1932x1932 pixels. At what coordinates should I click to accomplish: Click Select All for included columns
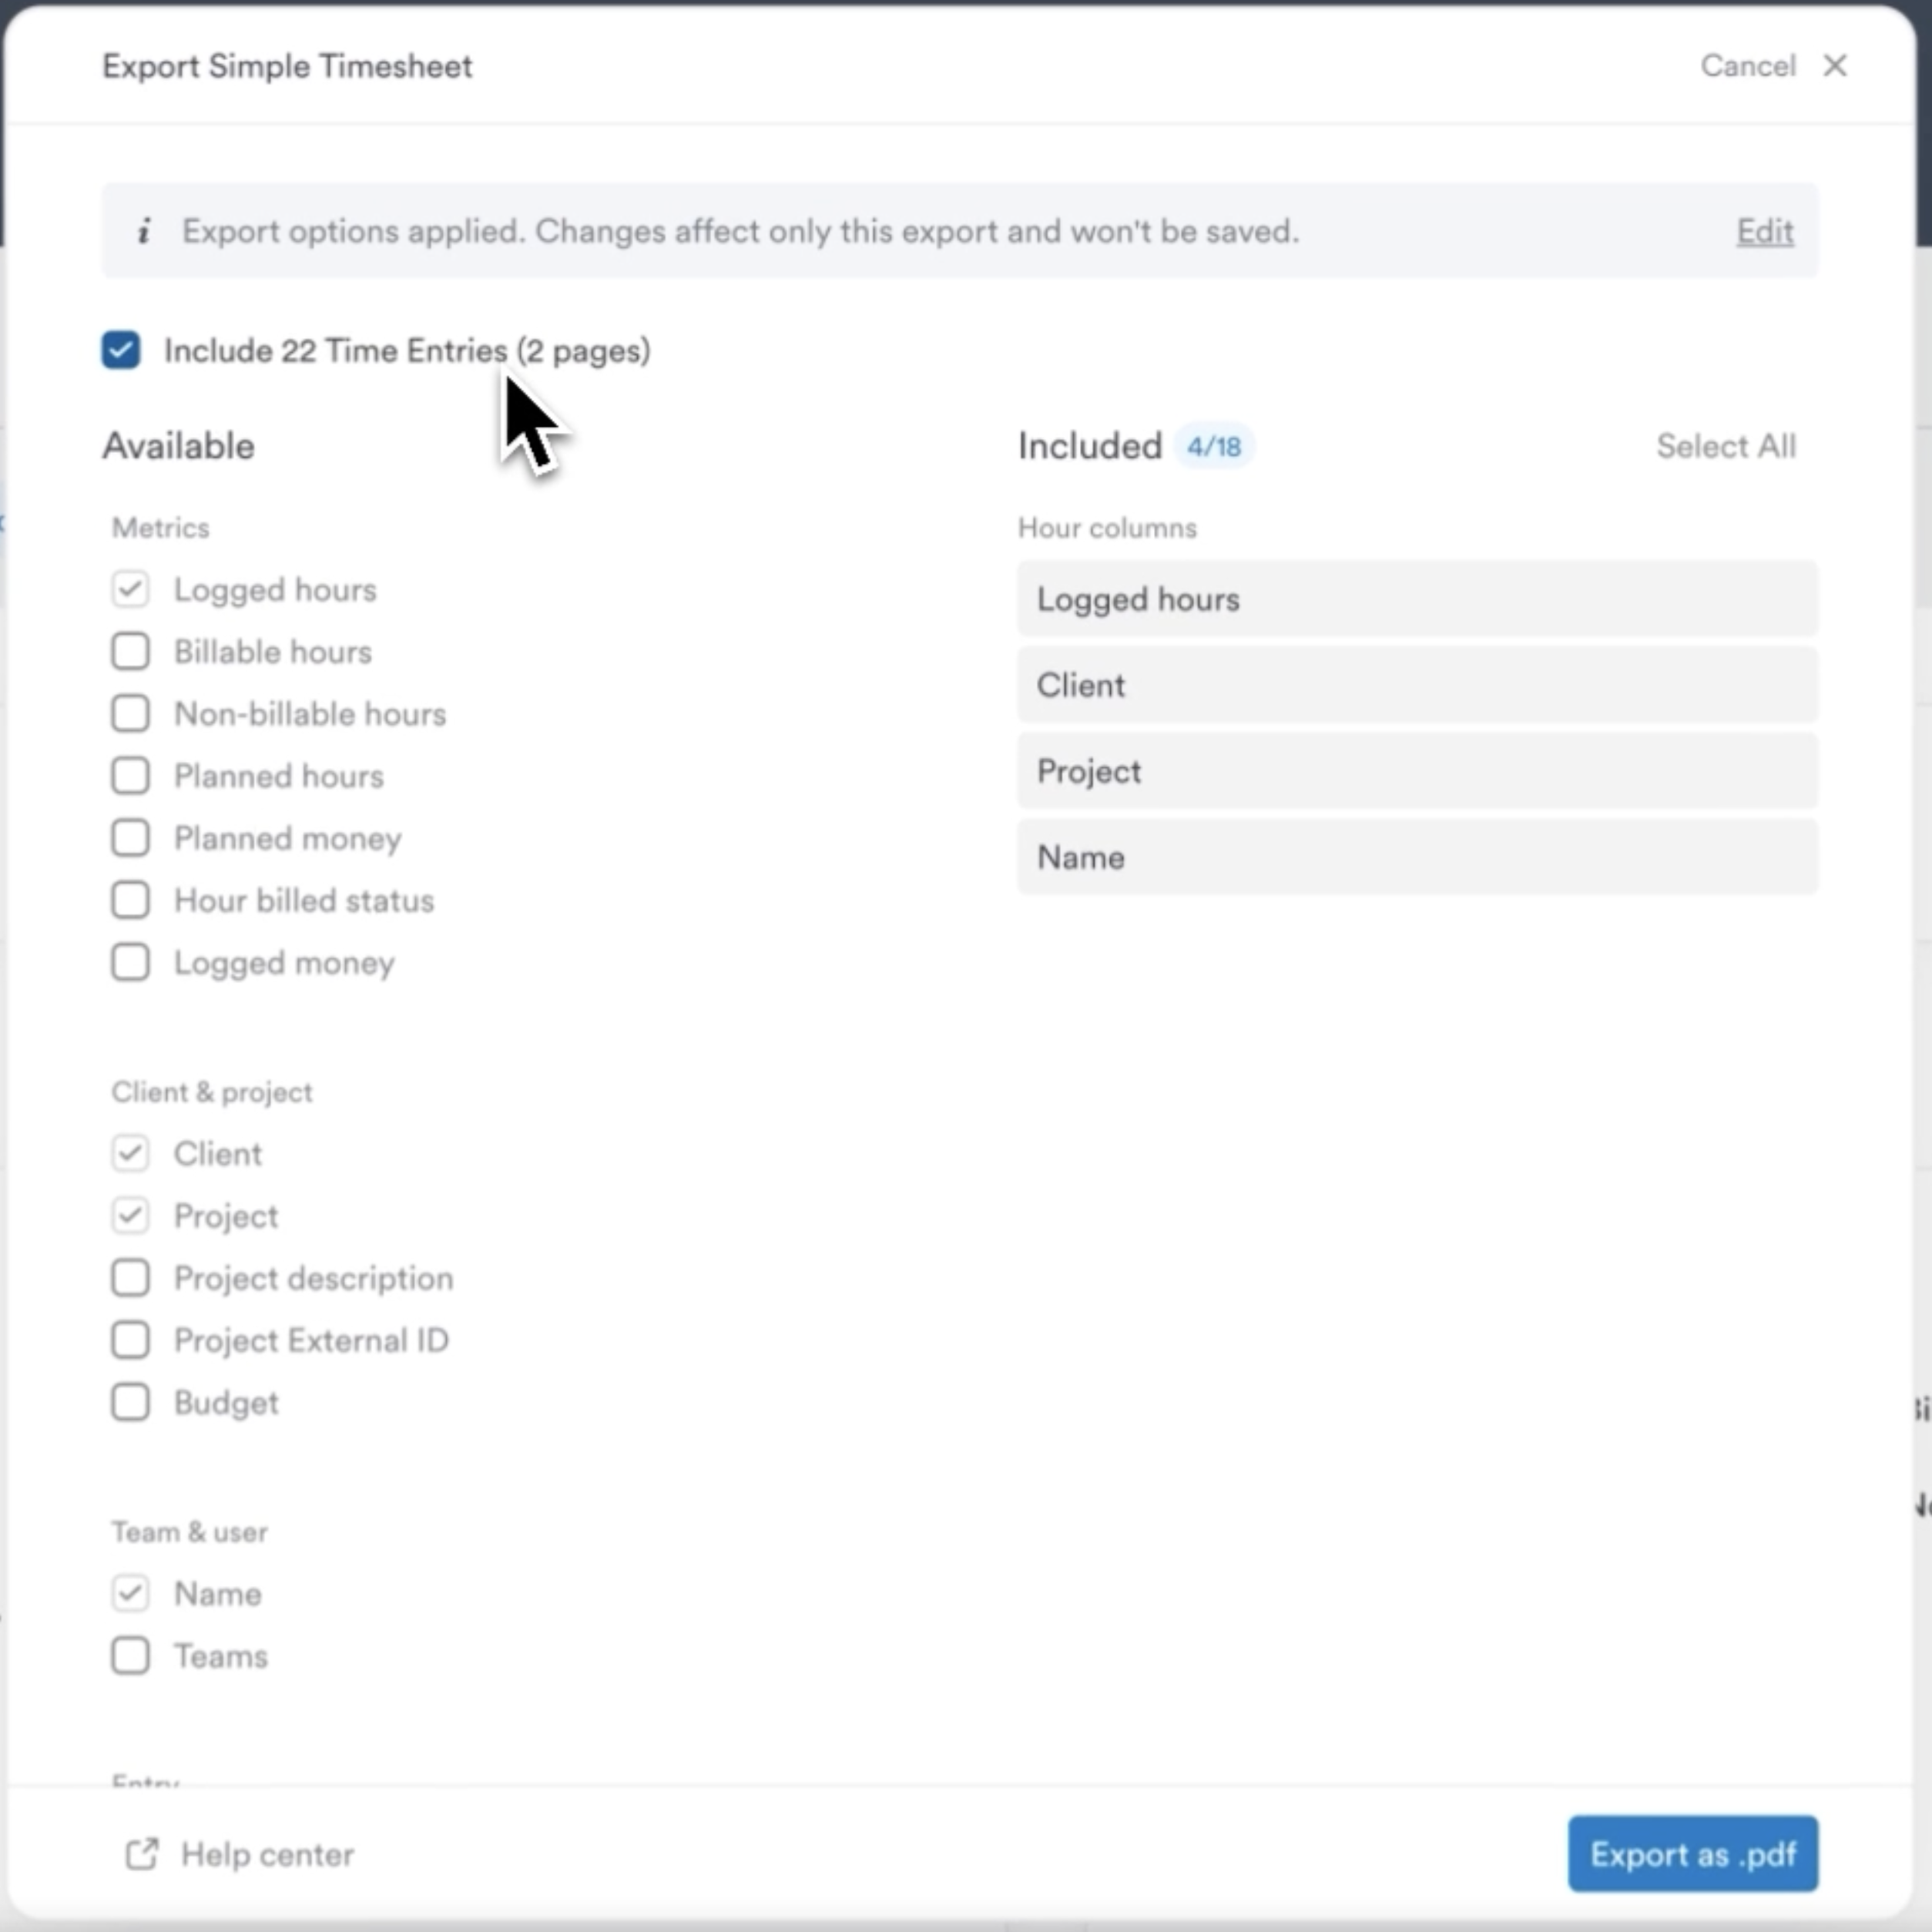click(1726, 446)
